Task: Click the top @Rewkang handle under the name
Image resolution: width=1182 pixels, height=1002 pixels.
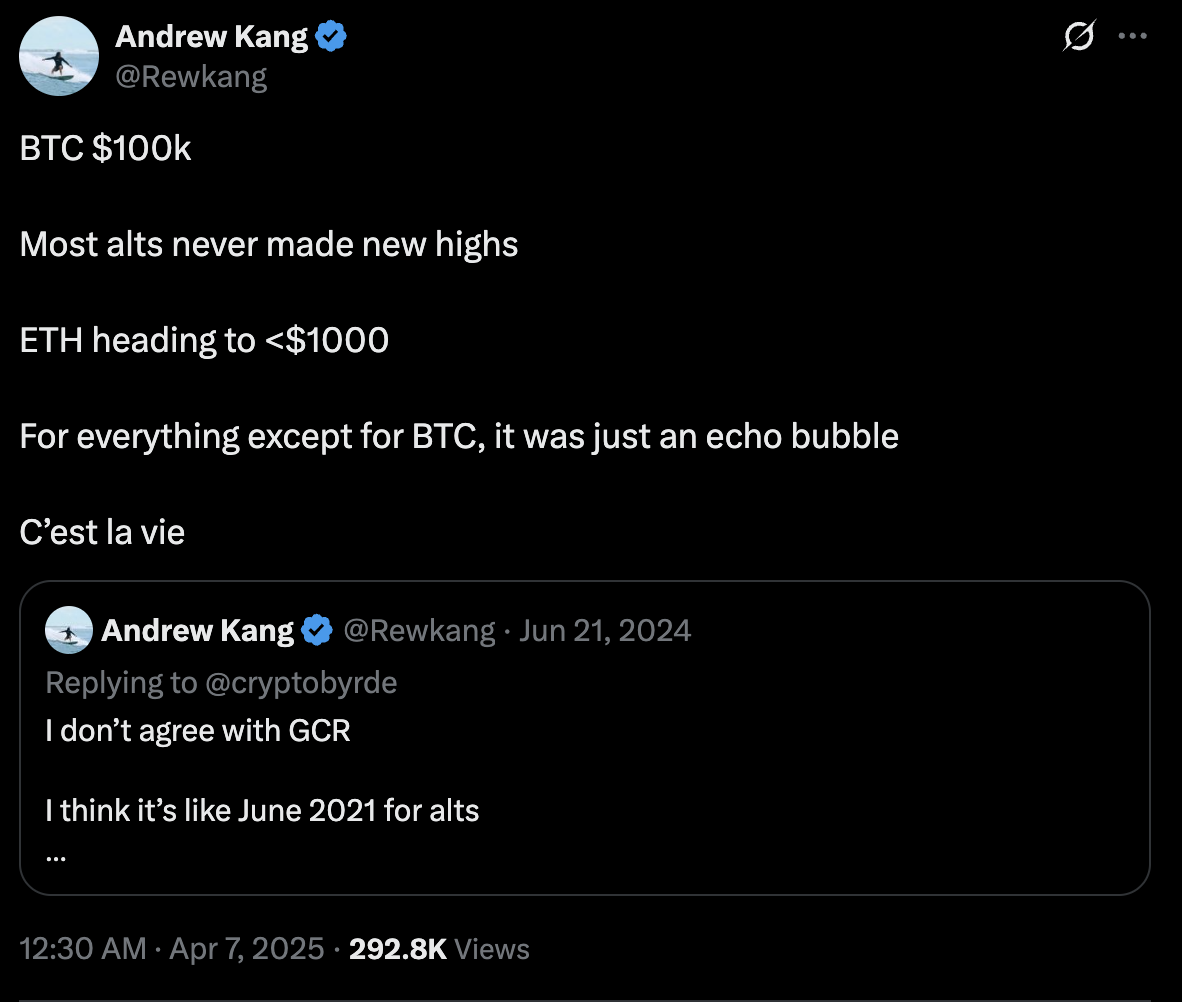Action: 191,77
